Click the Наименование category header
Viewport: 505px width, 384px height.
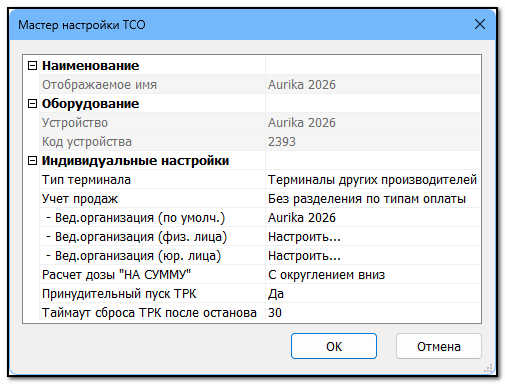coord(90,66)
